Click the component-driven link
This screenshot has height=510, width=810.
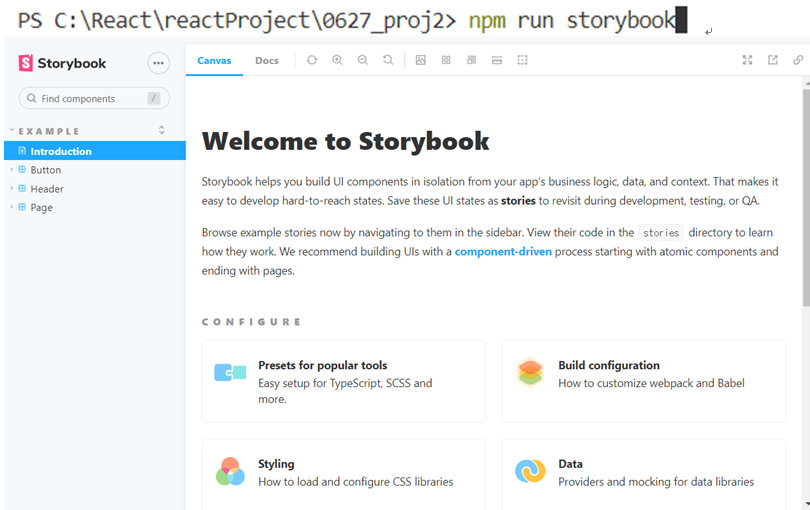coord(503,252)
